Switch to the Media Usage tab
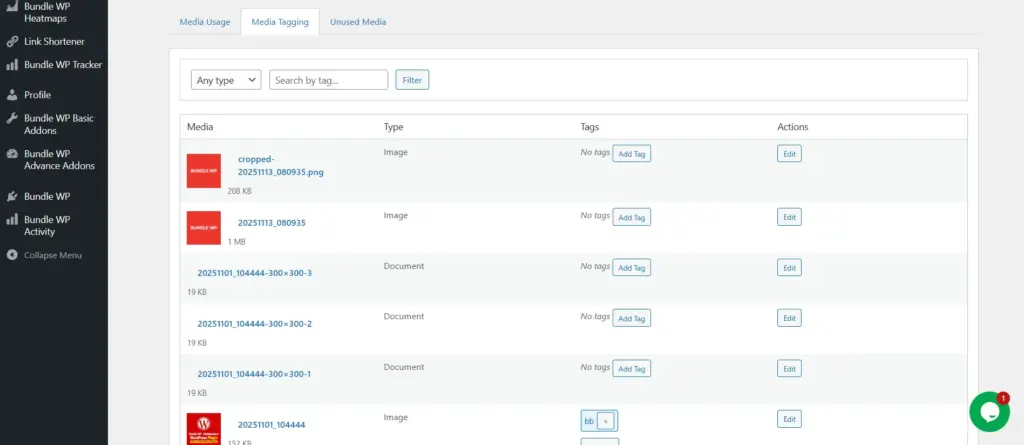The height and width of the screenshot is (445, 1024). coord(204,22)
